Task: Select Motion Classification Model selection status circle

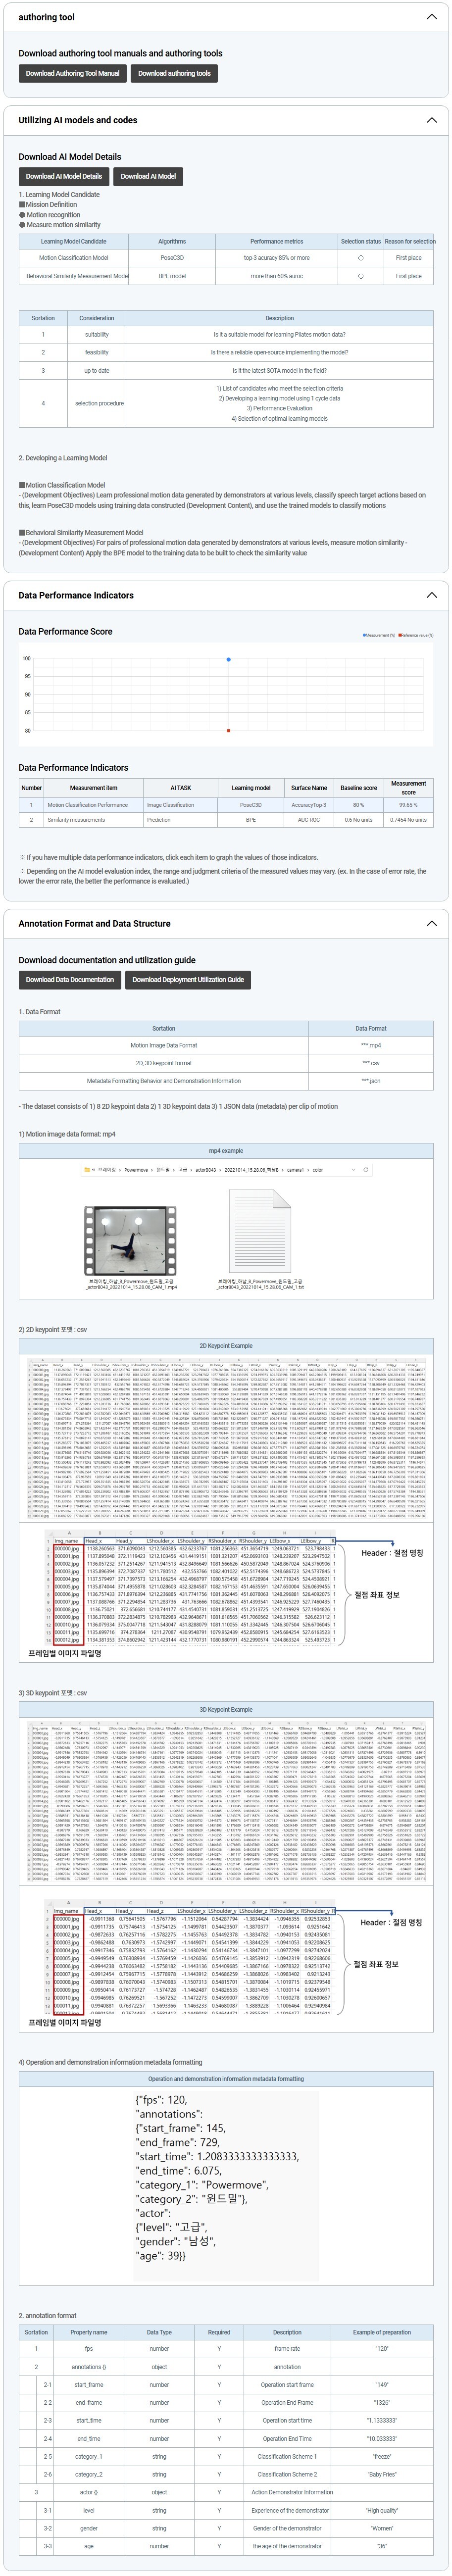Action: [x=360, y=258]
